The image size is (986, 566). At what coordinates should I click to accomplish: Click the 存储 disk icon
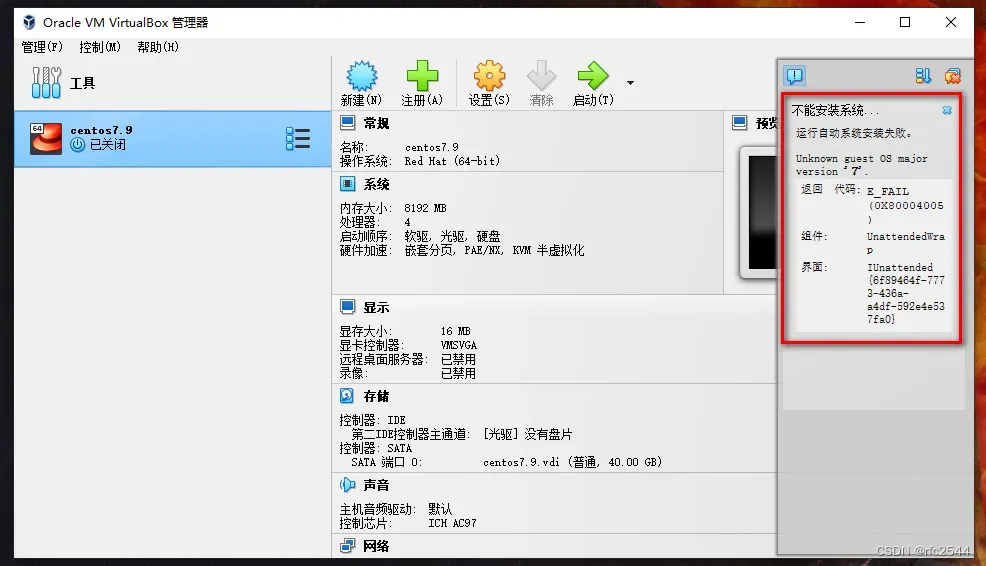click(347, 396)
